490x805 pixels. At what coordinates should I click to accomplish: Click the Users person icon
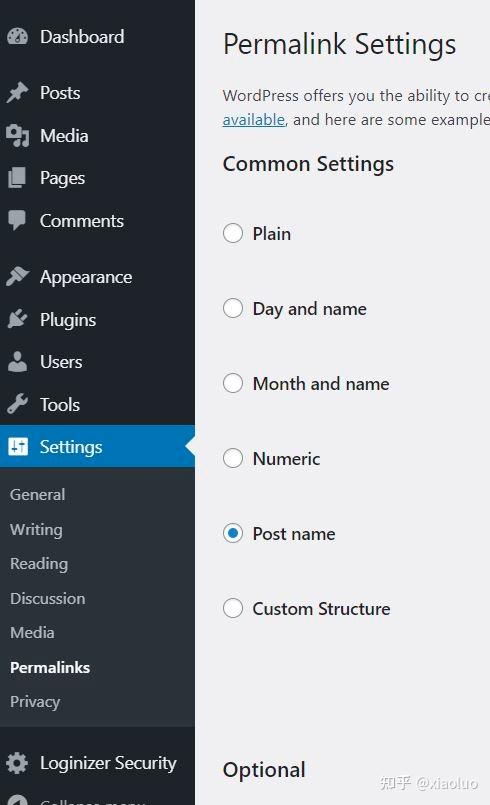pos(17,361)
